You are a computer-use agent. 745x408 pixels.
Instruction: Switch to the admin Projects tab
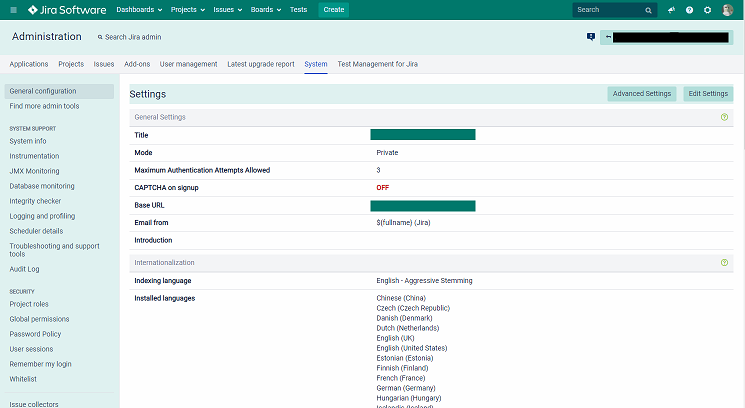pos(71,64)
